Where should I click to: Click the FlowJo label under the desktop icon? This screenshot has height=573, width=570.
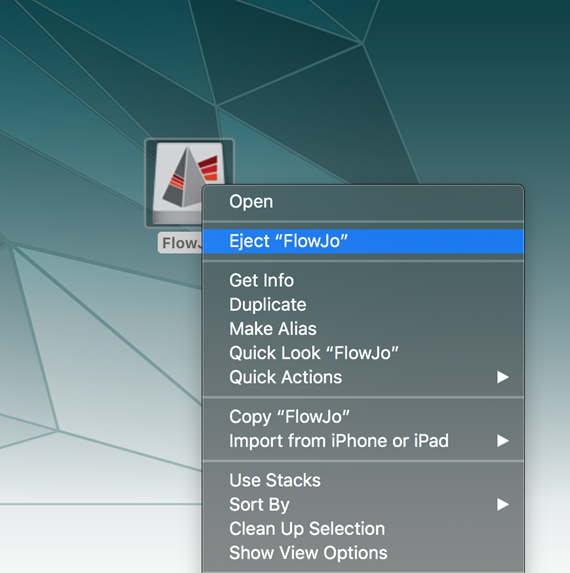180,243
